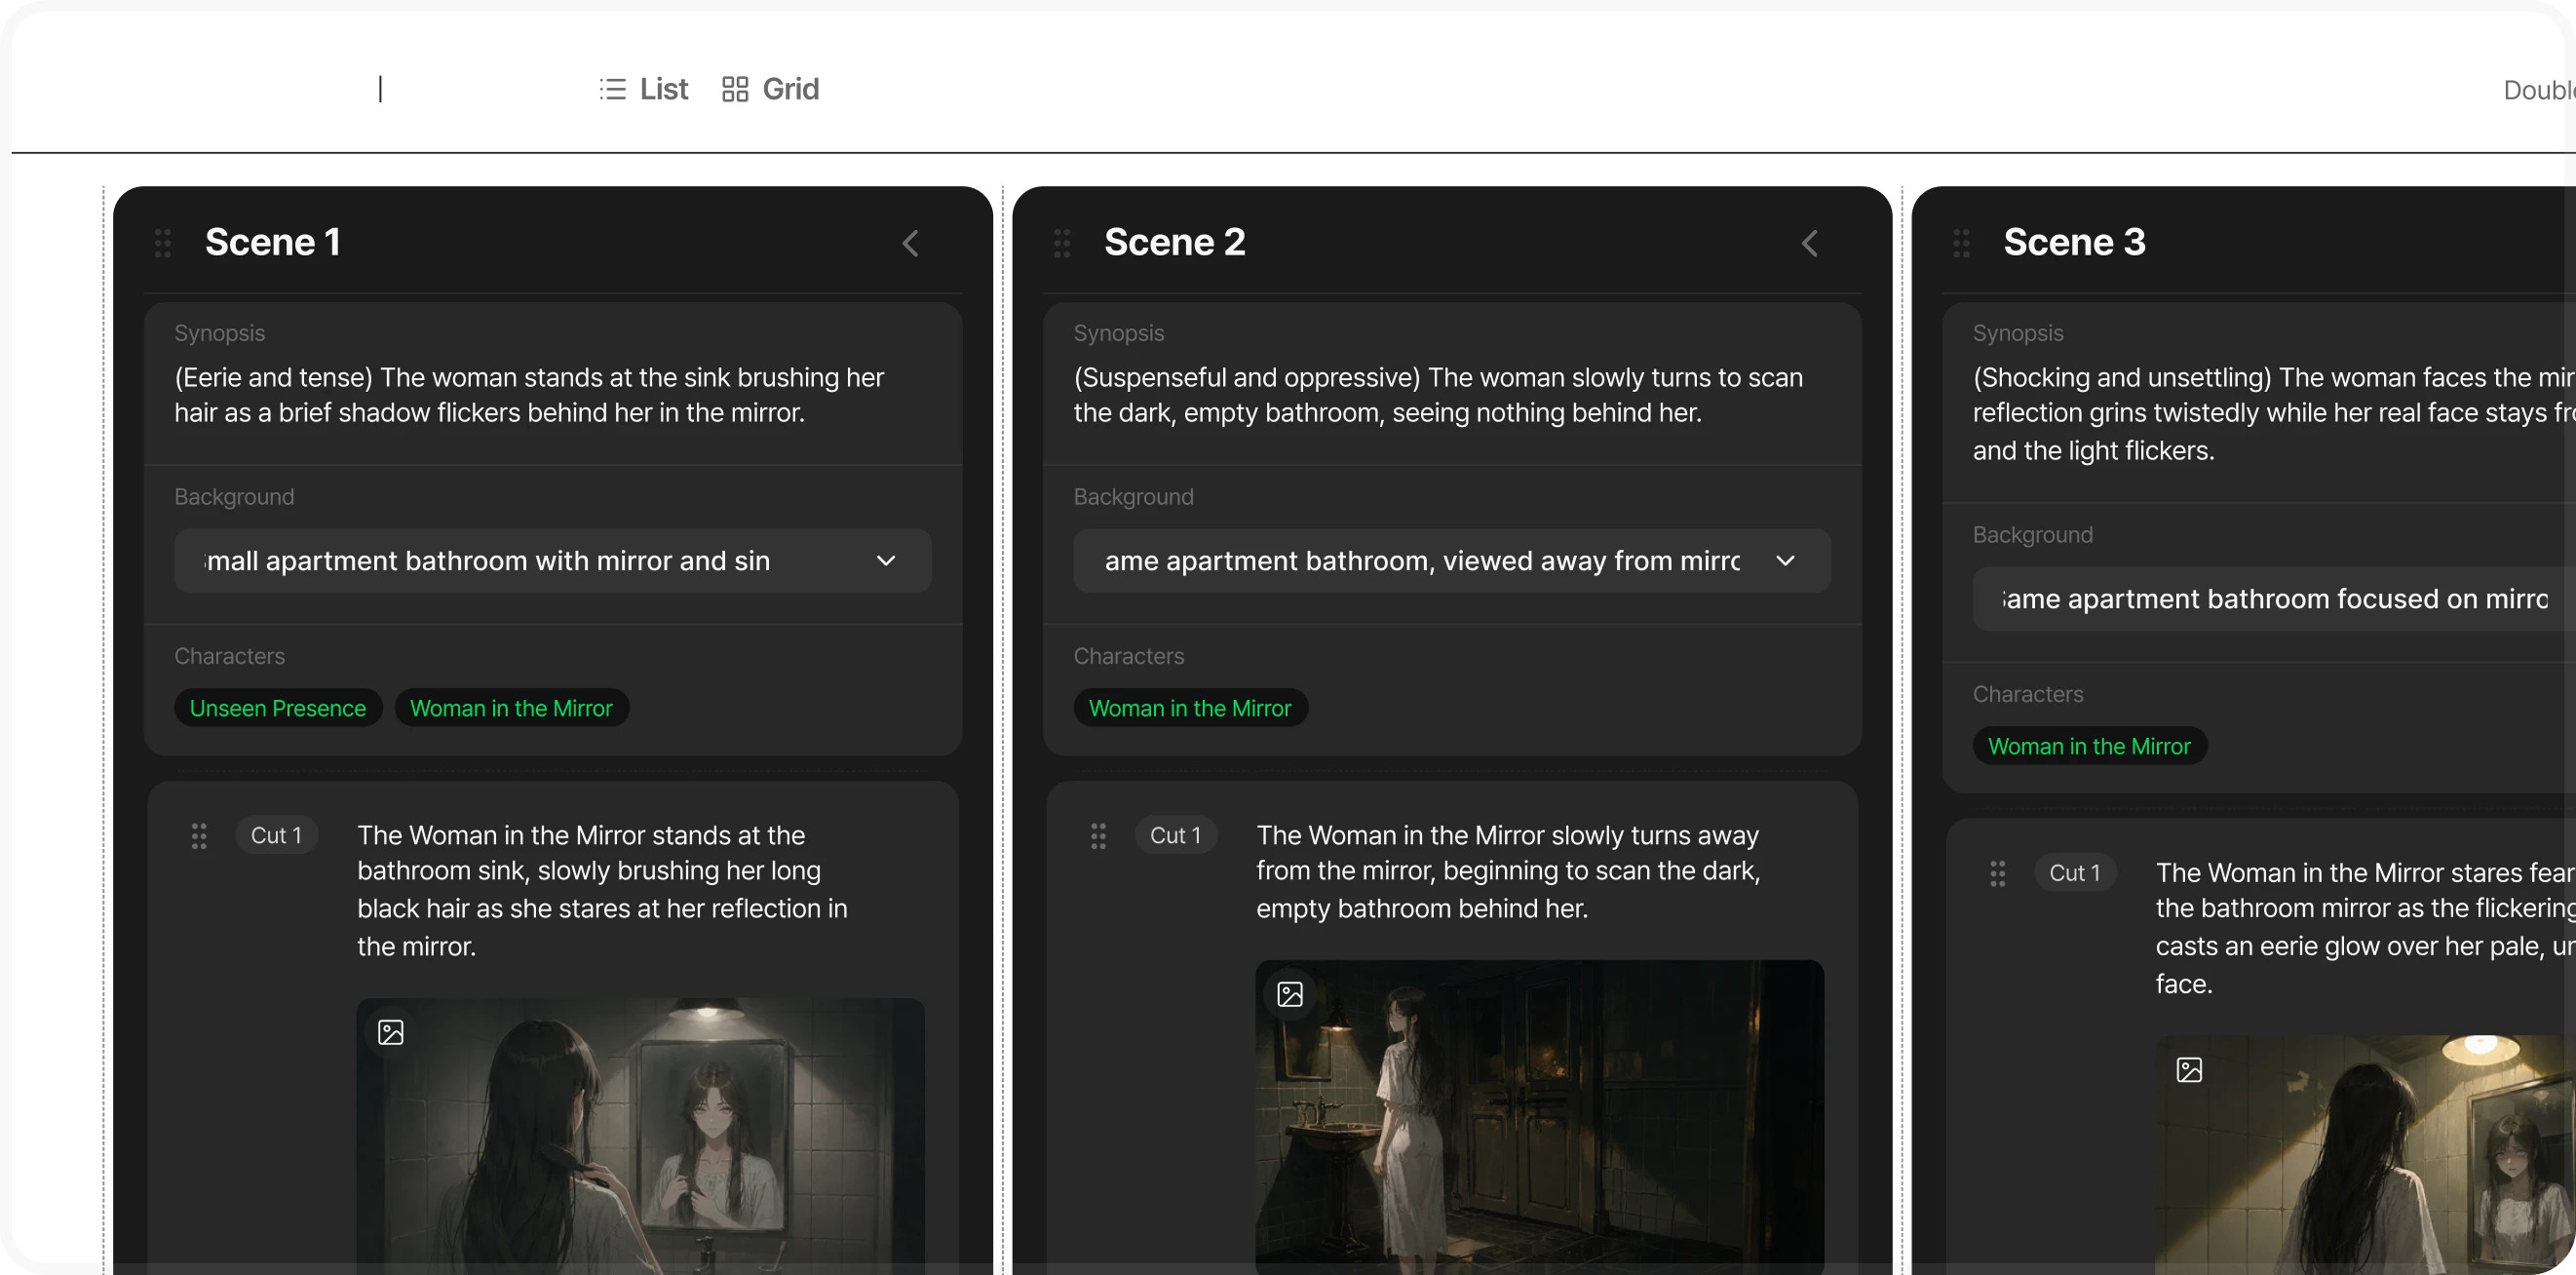Image resolution: width=2576 pixels, height=1275 pixels.
Task: Click the Cut 1 label in Scene 1
Action: 276,834
